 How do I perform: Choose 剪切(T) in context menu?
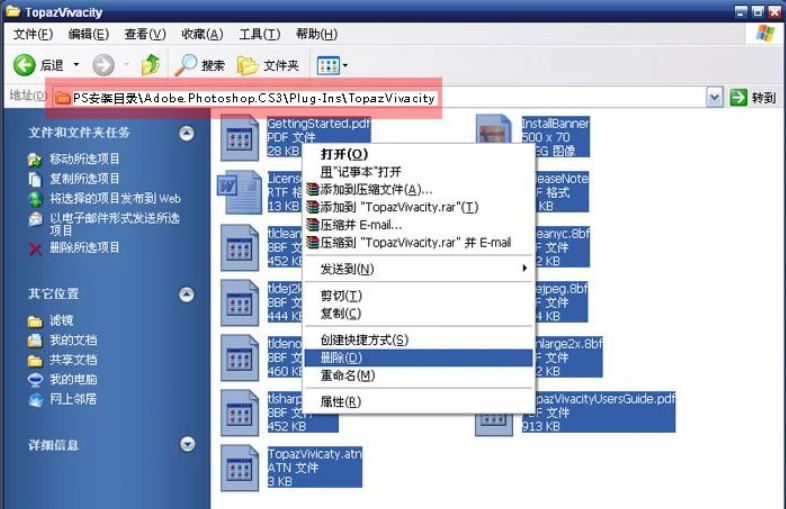[x=419, y=295]
